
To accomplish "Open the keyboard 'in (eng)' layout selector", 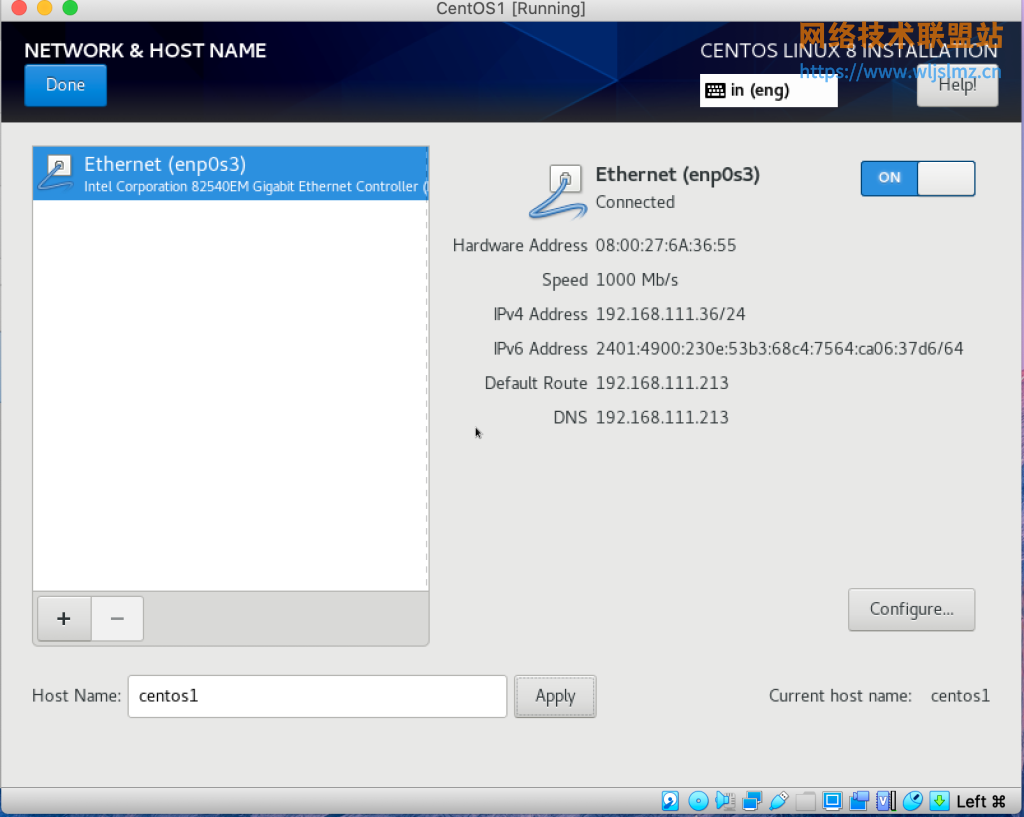I will (768, 90).
